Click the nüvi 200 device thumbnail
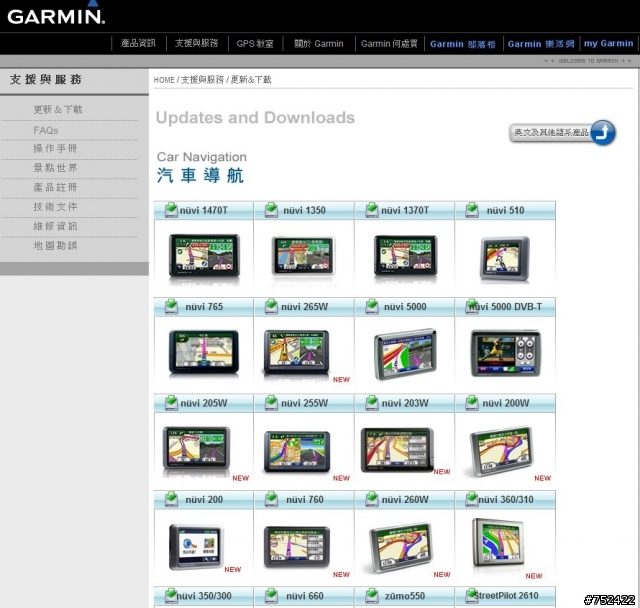 196,547
